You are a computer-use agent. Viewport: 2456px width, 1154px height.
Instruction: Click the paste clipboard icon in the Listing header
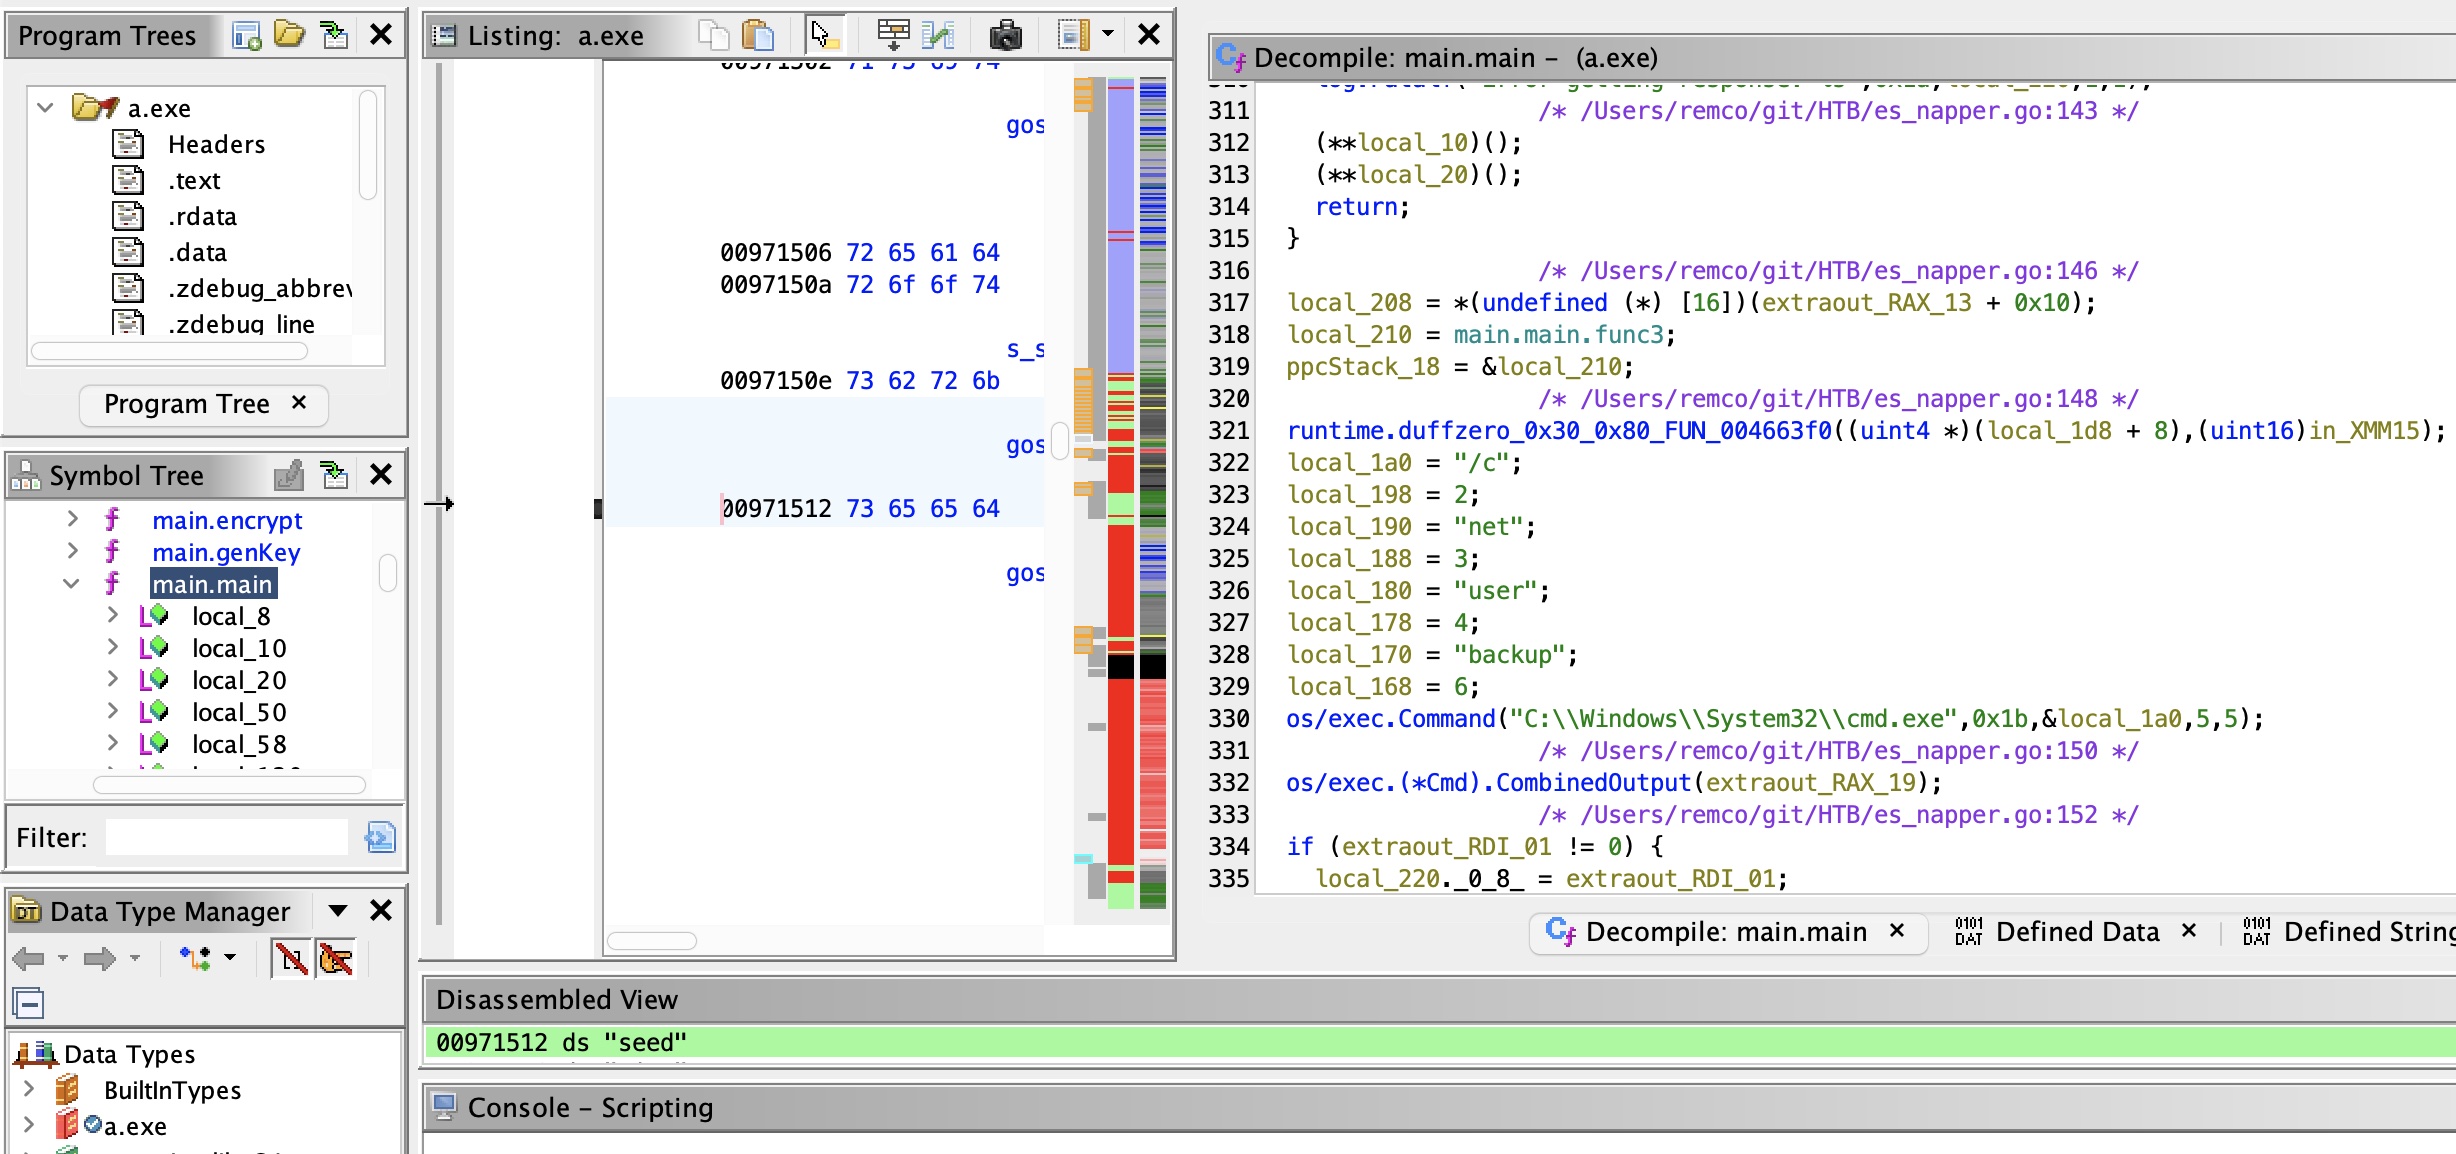[x=758, y=36]
